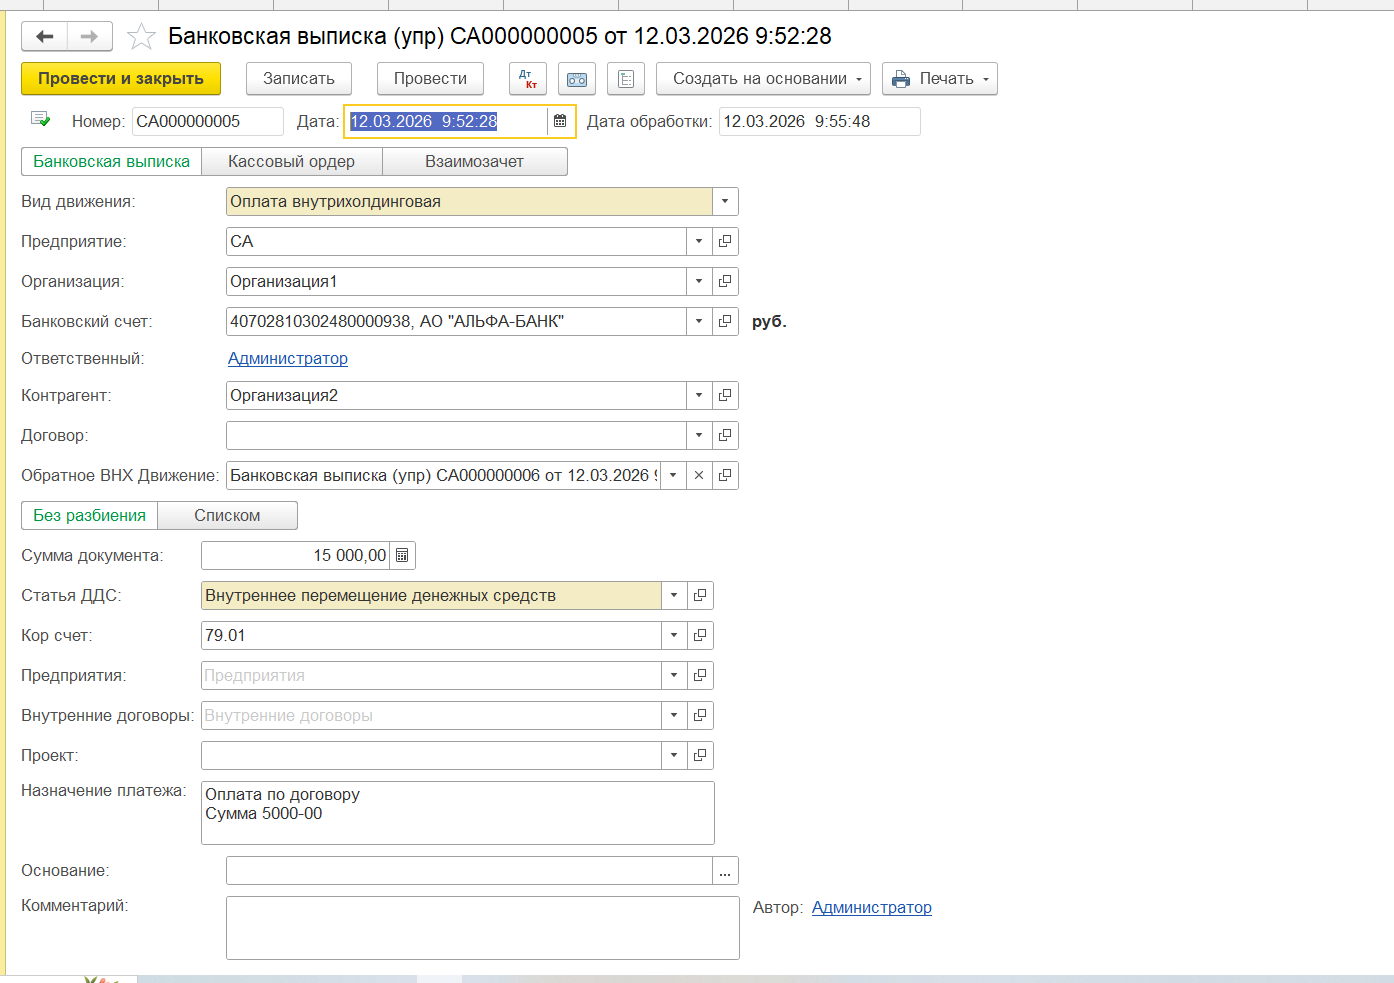Image resolution: width=1394 pixels, height=983 pixels.
Task: Click into the Сумма документа field
Action: [296, 555]
